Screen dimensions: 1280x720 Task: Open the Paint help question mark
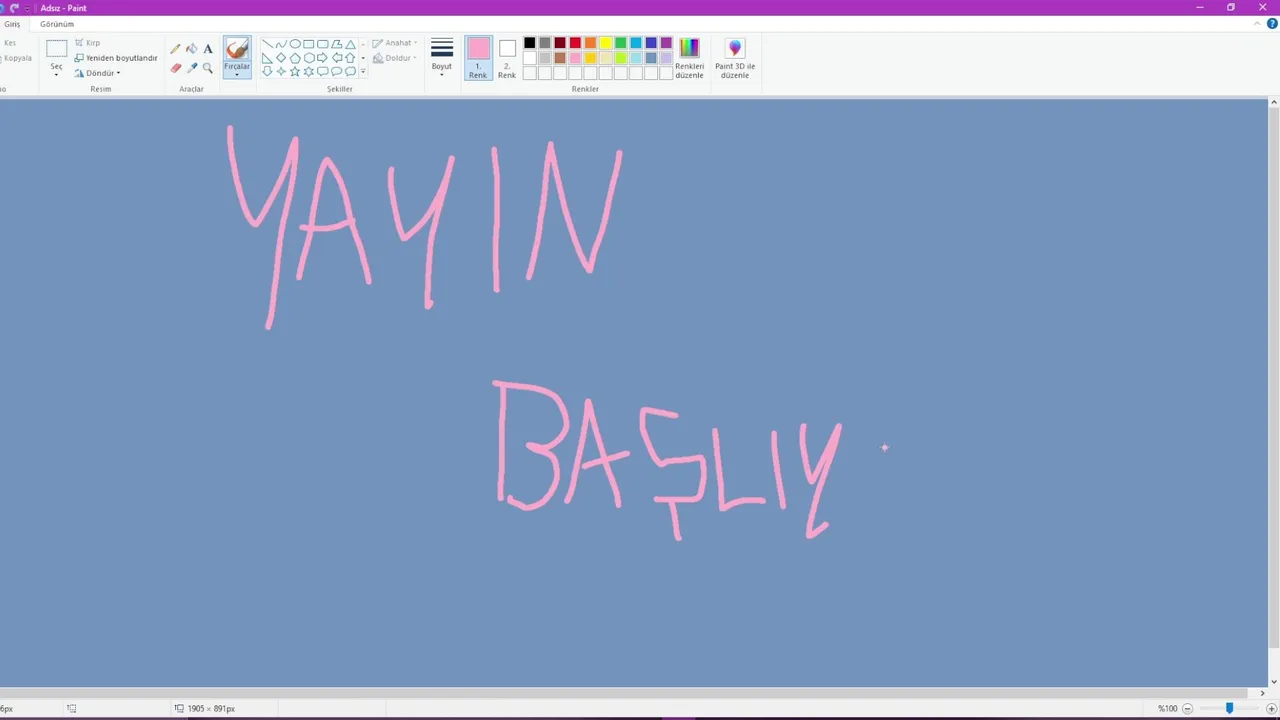(1272, 24)
